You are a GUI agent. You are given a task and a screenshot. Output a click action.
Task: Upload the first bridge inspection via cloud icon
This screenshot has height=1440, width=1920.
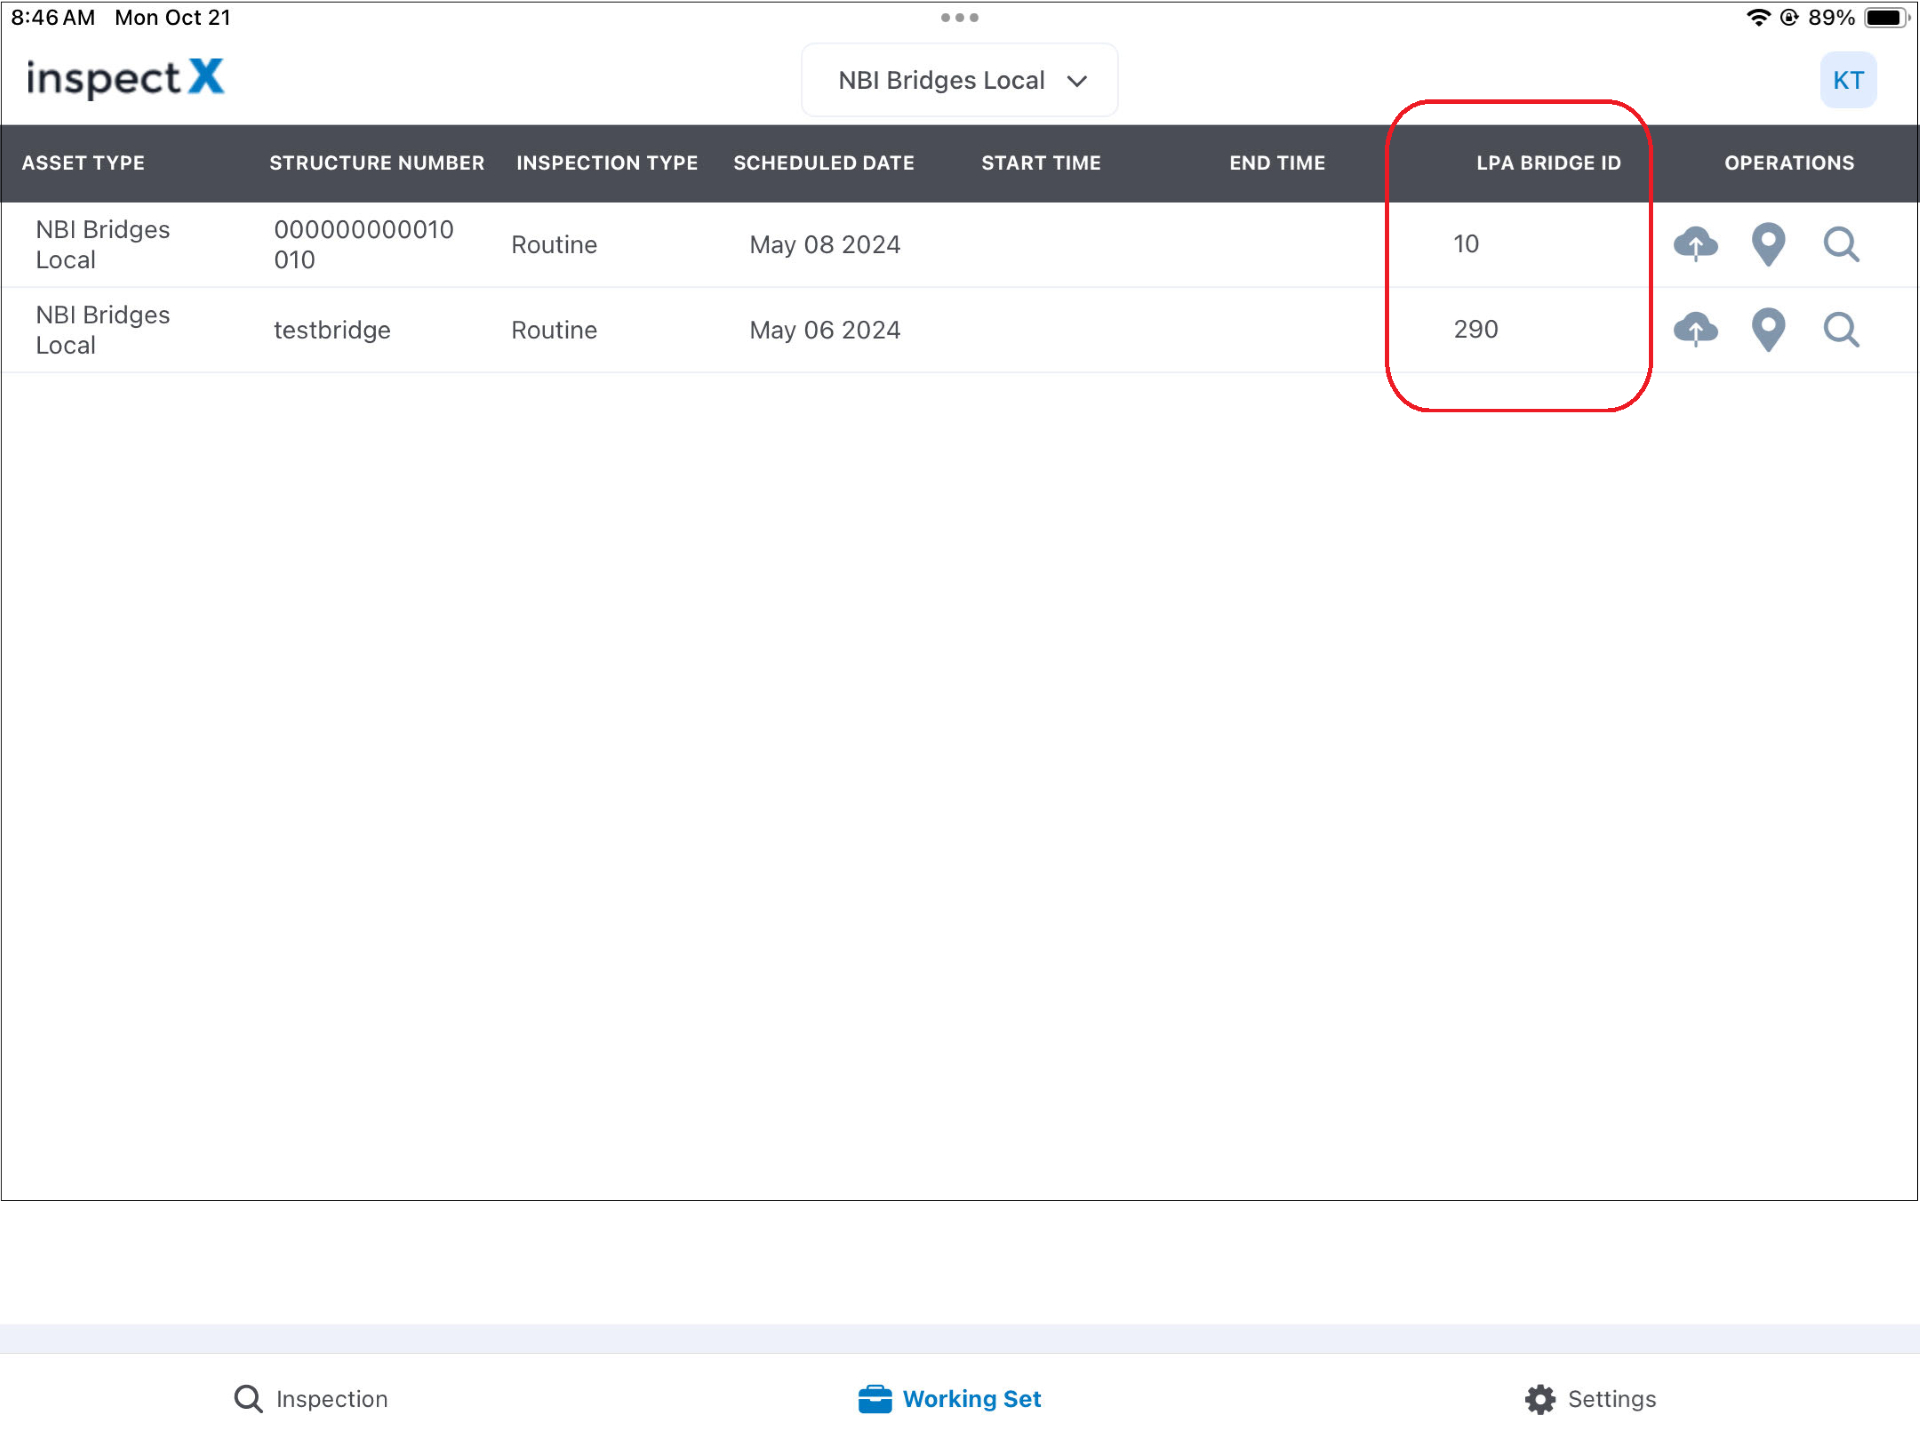(x=1695, y=244)
